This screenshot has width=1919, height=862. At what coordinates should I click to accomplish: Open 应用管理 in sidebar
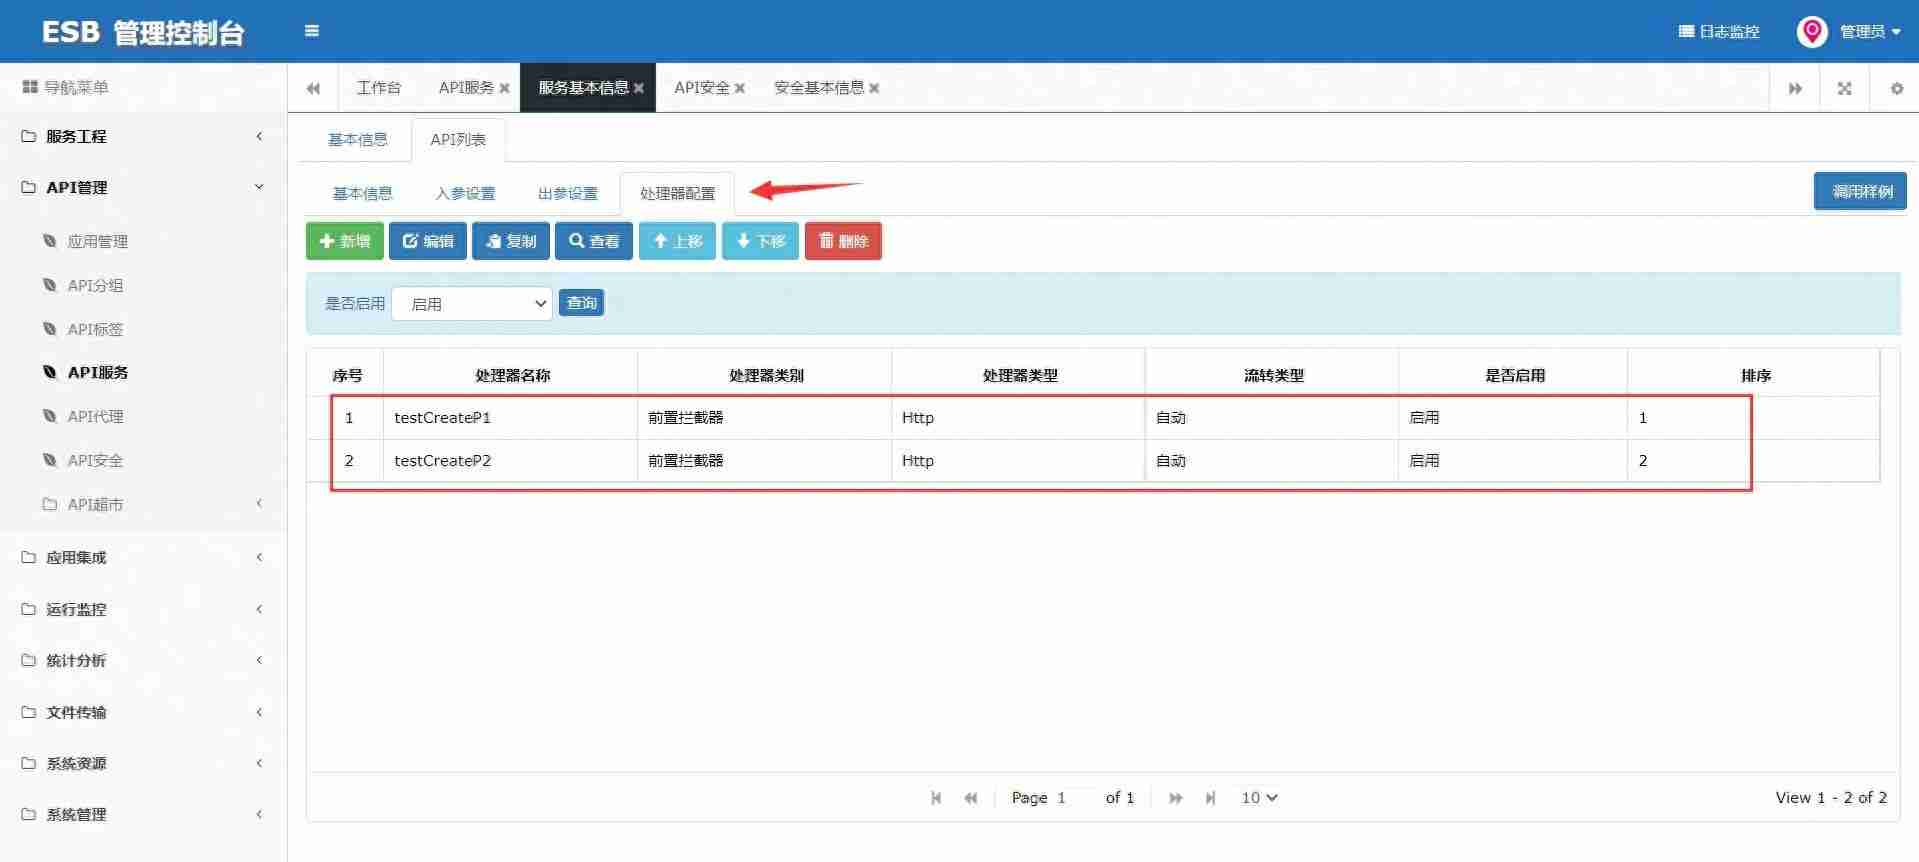[97, 241]
